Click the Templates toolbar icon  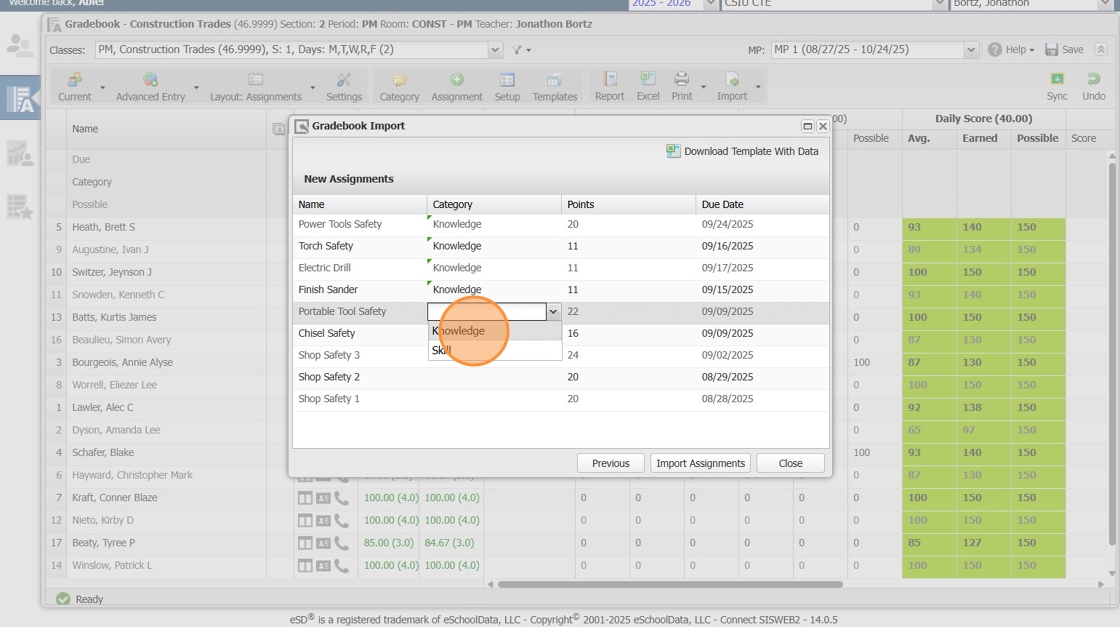tap(554, 86)
